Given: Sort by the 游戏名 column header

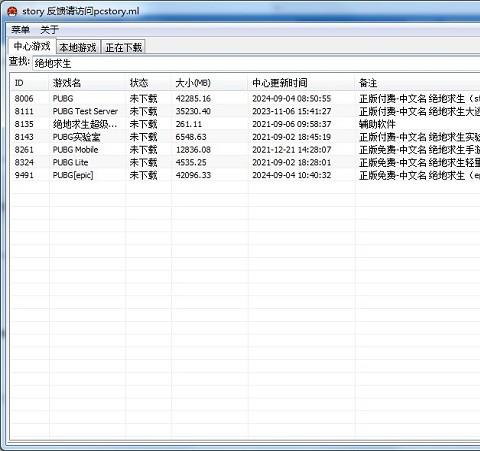Looking at the screenshot, I should 88,83.
